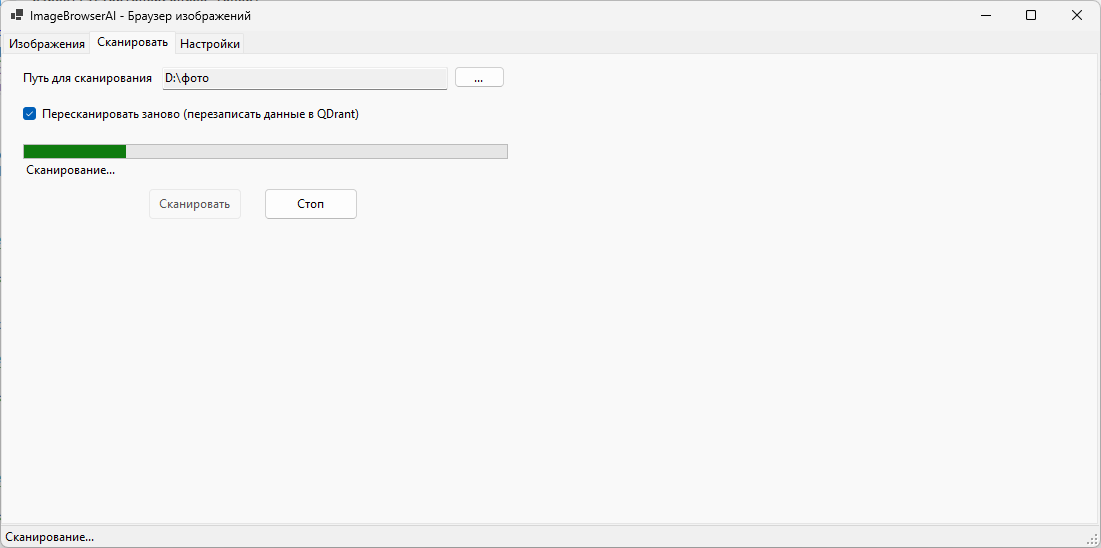Viewport: 1101px width, 548px height.
Task: Open folder browser with the "..." button
Action: click(x=479, y=78)
